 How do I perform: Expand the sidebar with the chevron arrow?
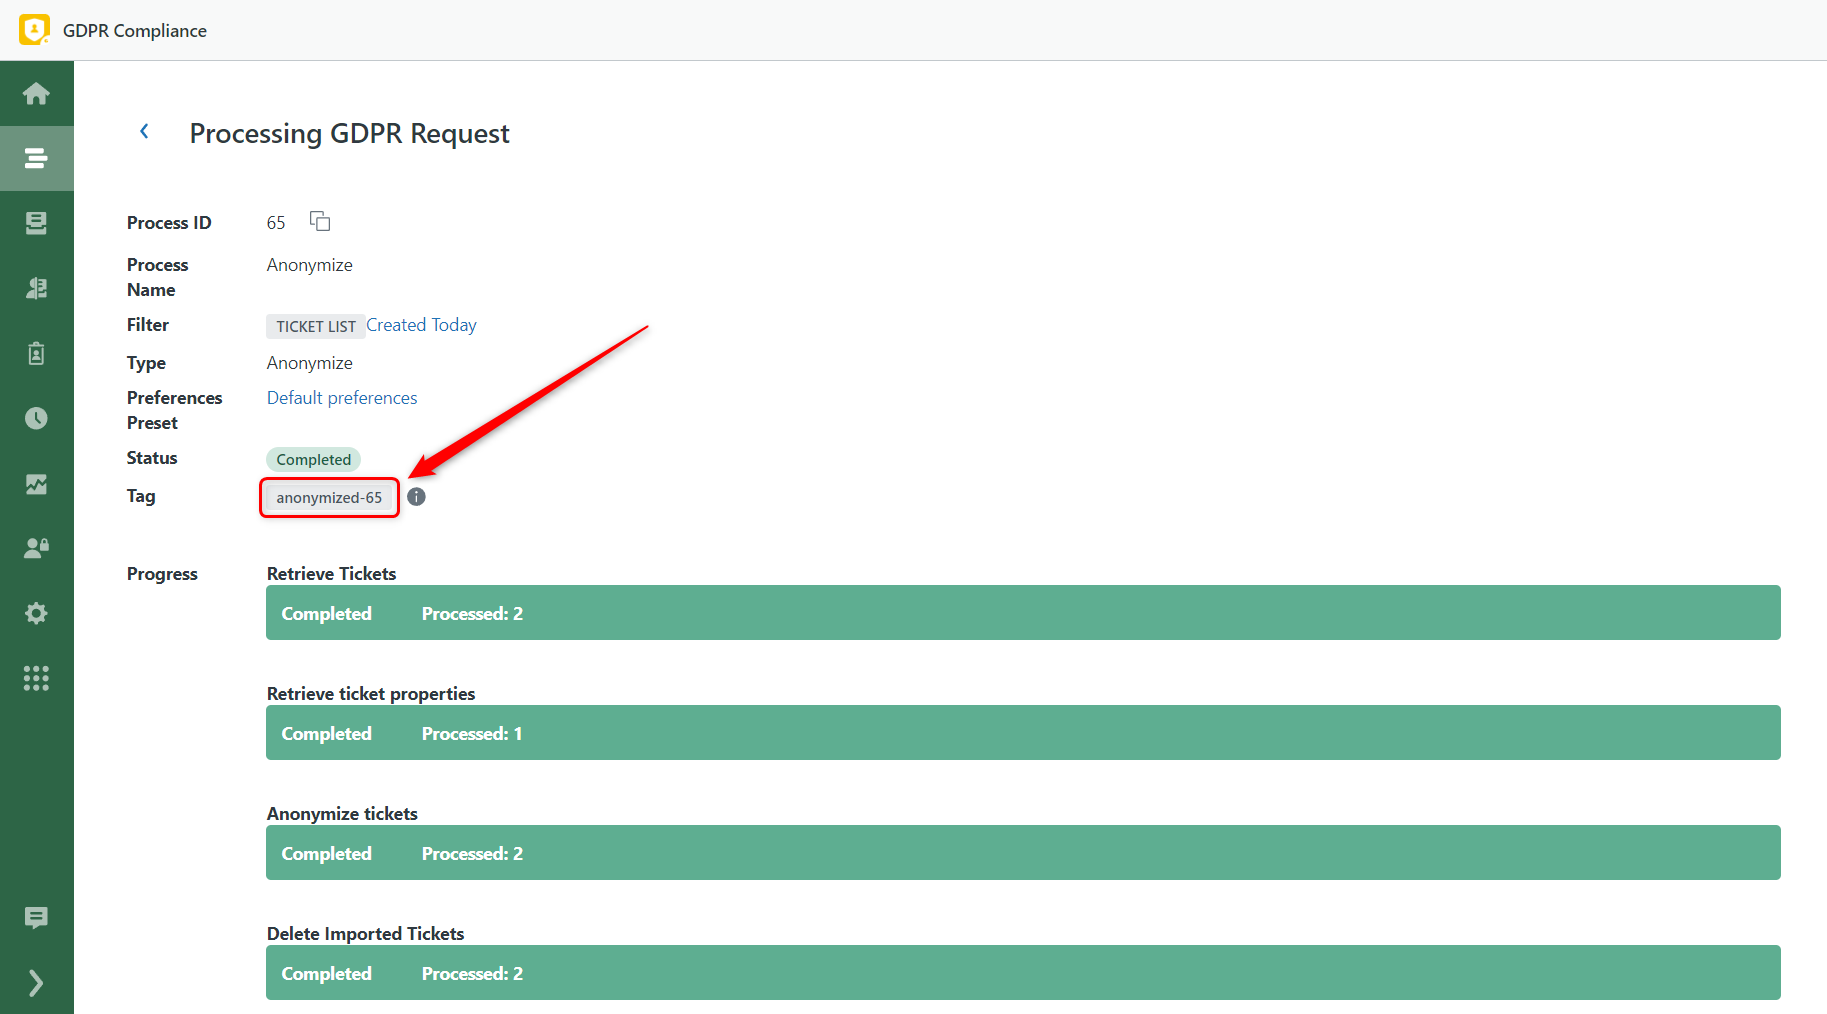click(x=36, y=983)
